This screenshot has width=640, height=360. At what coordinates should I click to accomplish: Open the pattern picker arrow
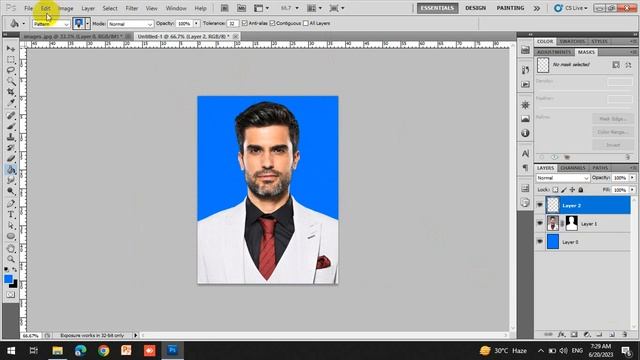(x=87, y=24)
